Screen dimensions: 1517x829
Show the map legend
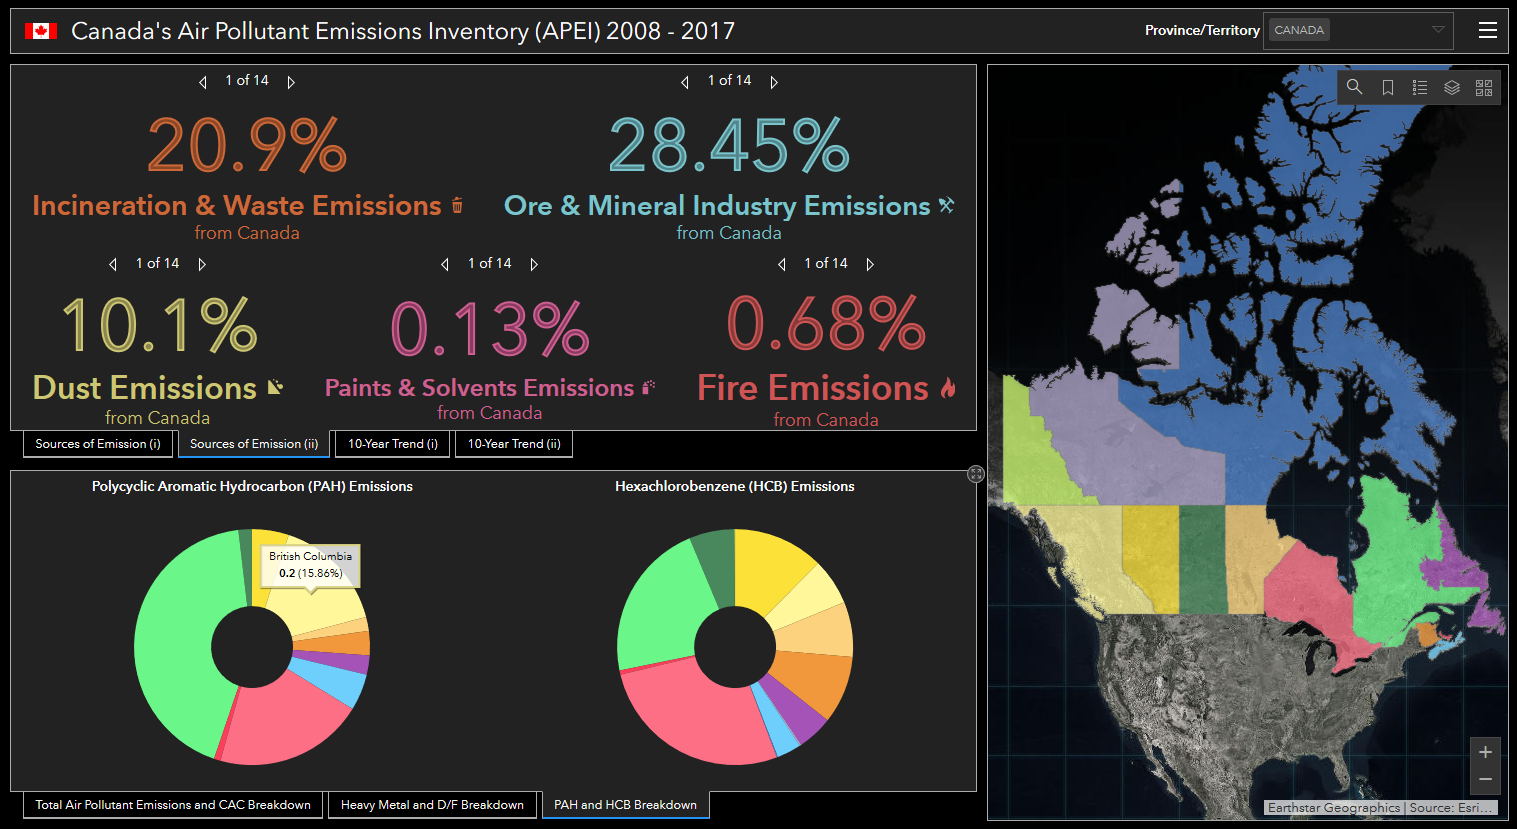tap(1420, 87)
